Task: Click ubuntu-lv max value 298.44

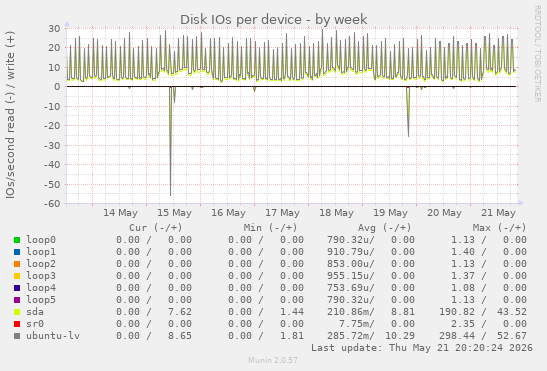Action: pos(457,336)
